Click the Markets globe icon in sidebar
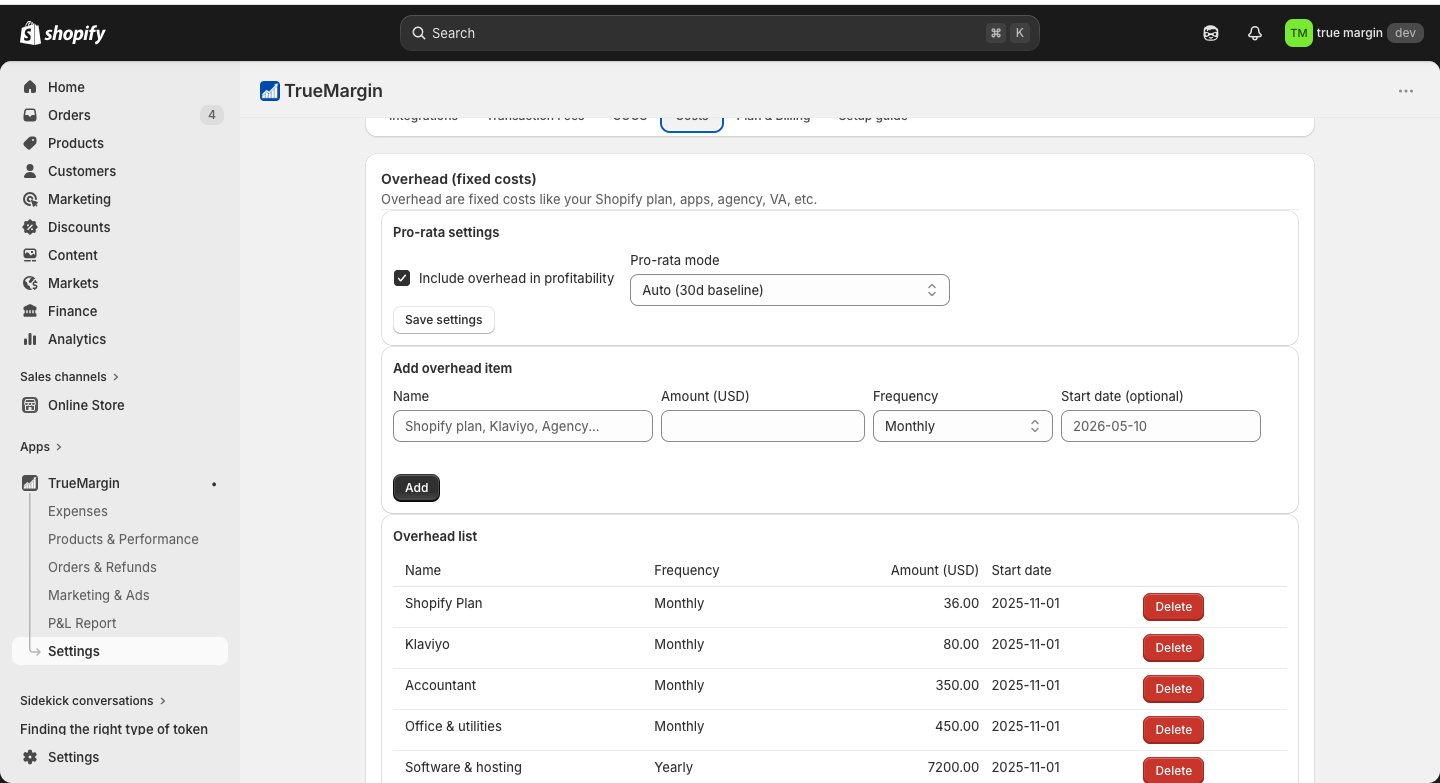Viewport: 1440px width, 783px height. [x=30, y=283]
